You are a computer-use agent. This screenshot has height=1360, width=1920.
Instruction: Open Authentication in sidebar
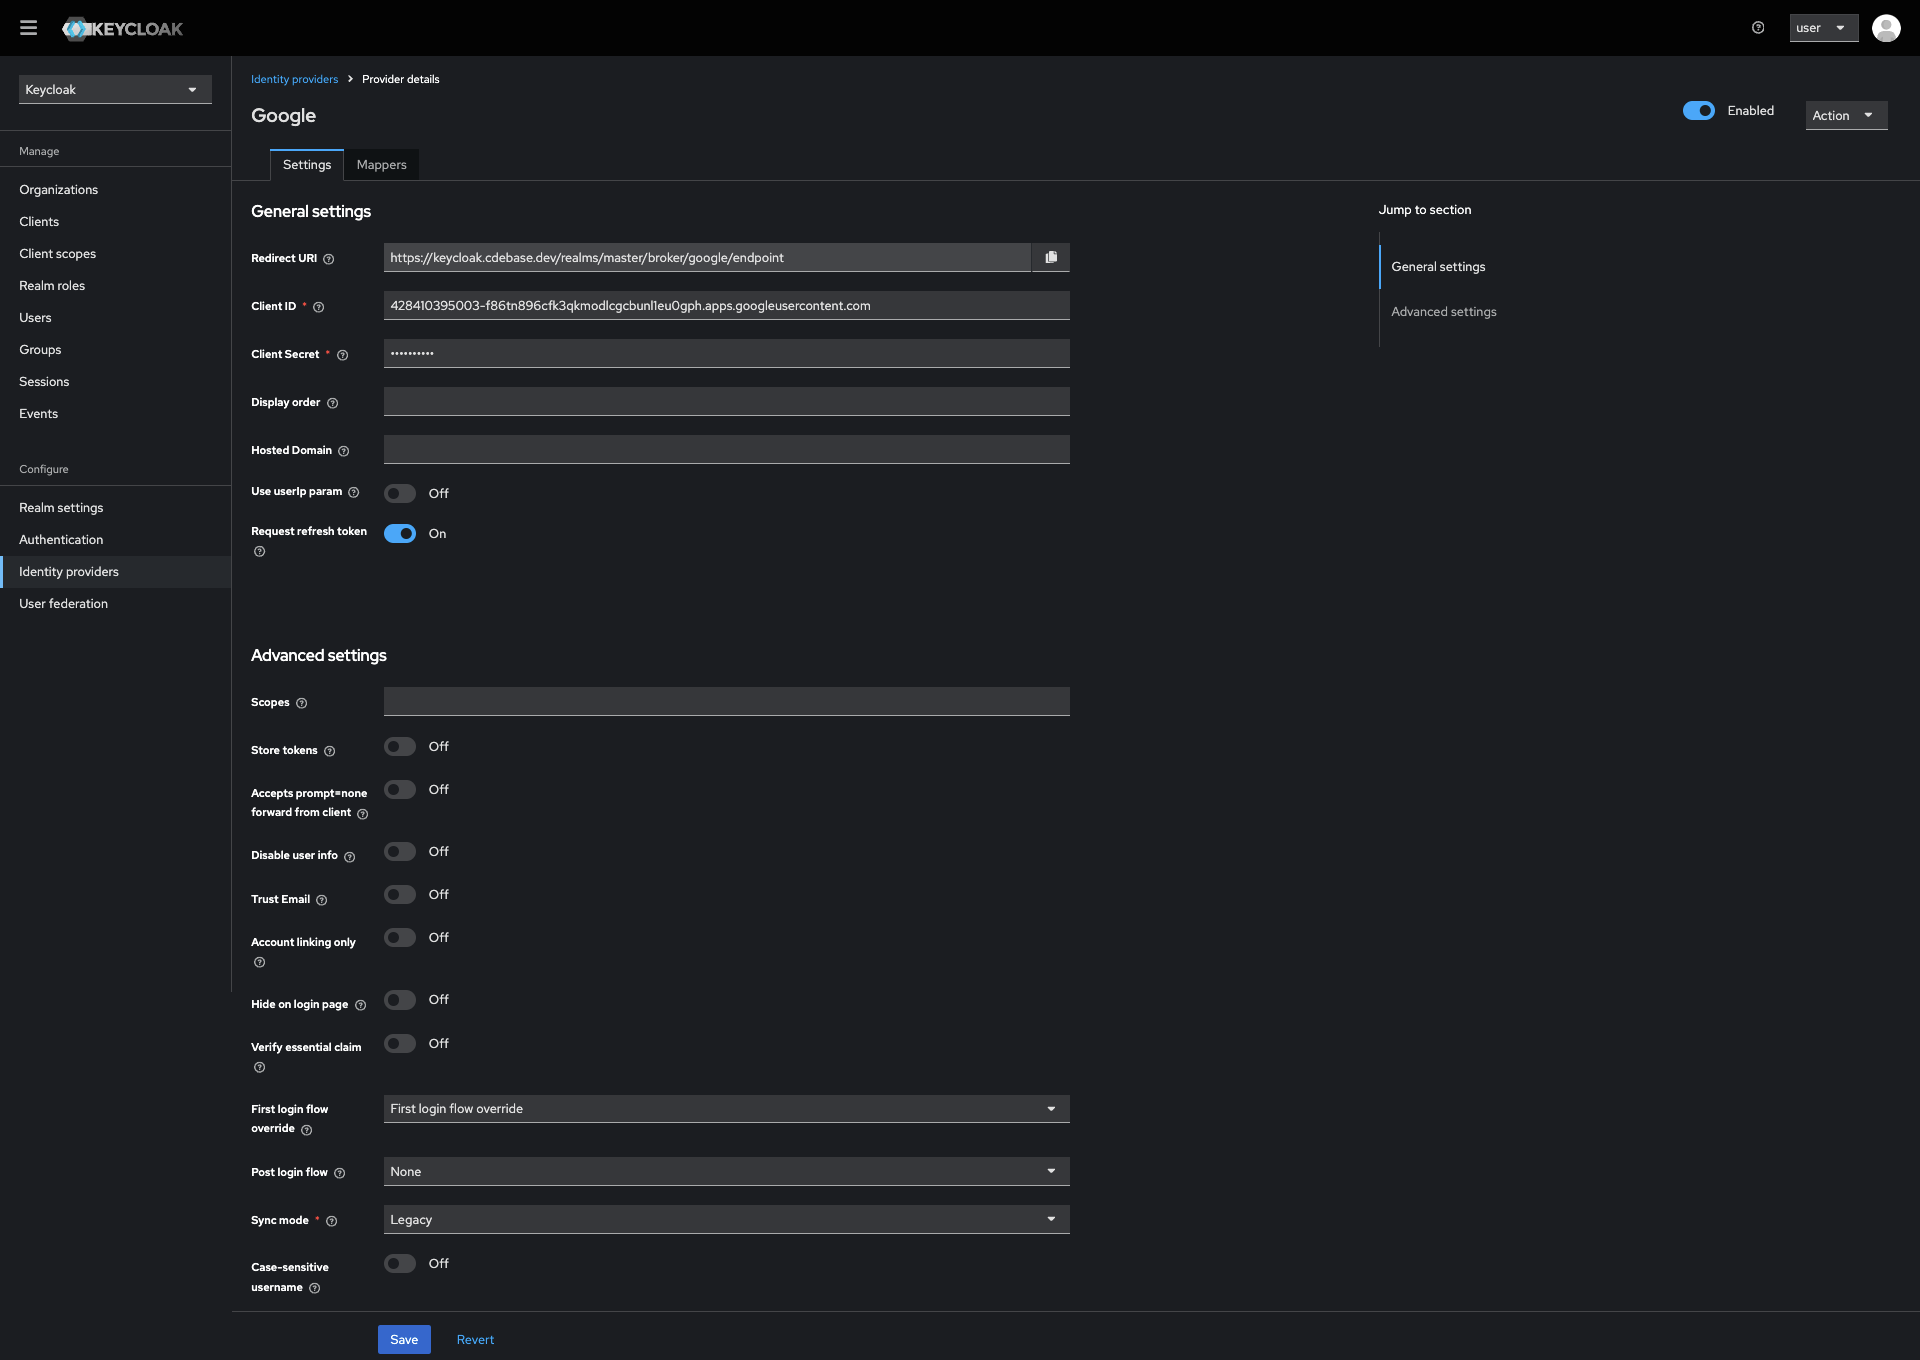pos(116,539)
